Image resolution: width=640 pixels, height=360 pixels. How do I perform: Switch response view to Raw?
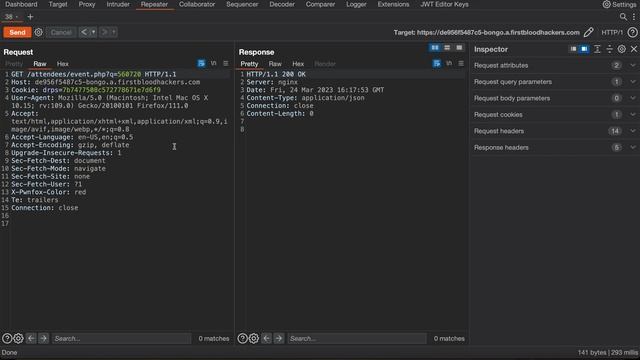click(x=275, y=64)
